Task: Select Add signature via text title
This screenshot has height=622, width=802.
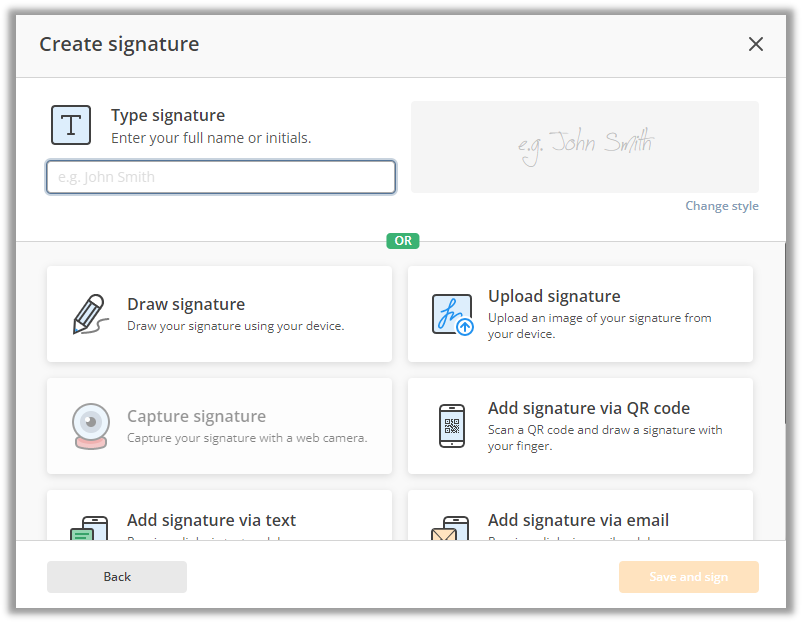Action: pos(211,520)
